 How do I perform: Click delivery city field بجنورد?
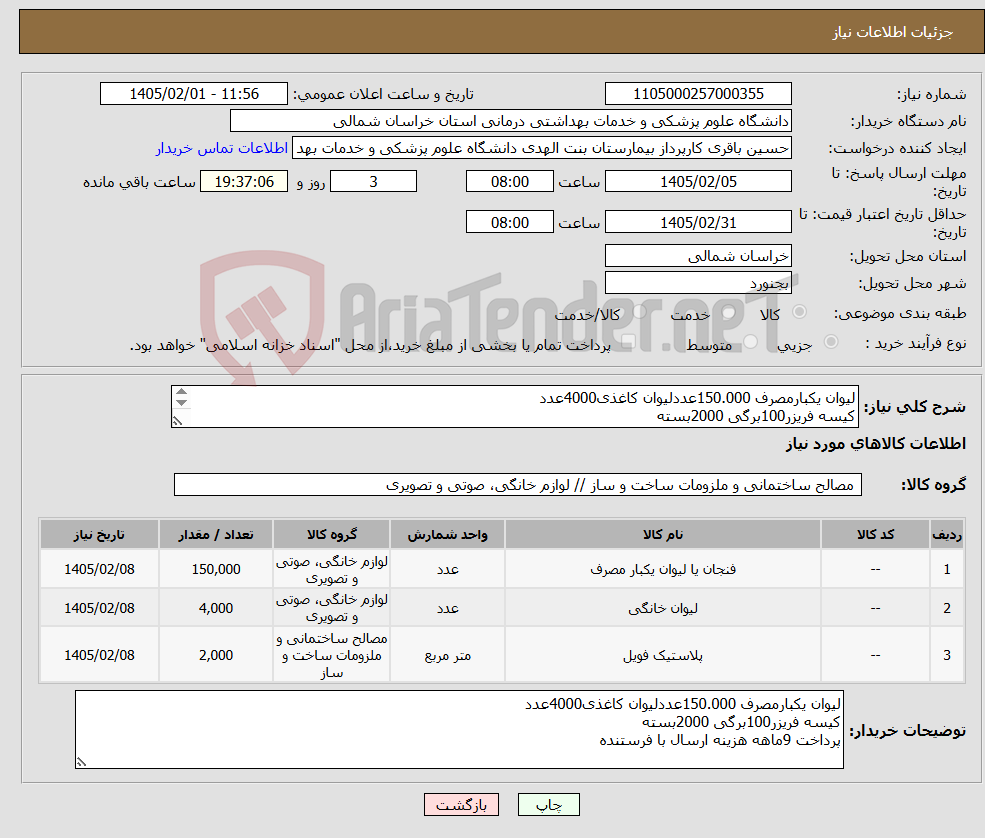coord(698,283)
